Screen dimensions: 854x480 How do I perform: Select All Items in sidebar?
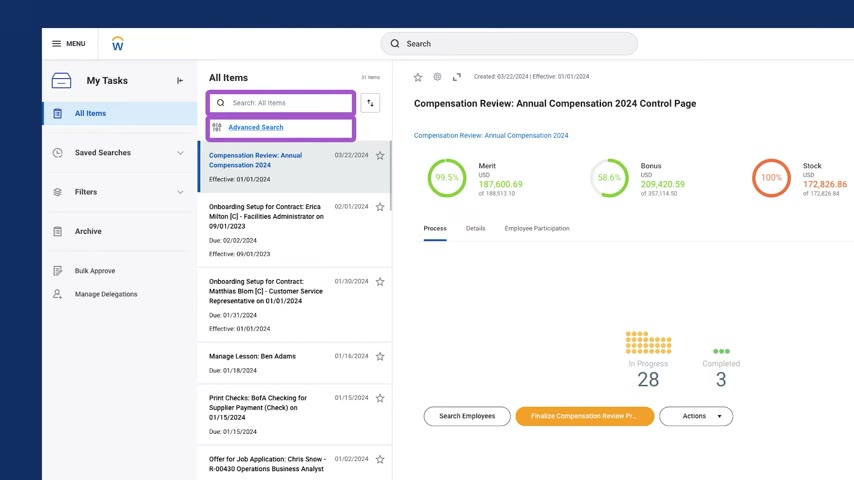(x=120, y=113)
